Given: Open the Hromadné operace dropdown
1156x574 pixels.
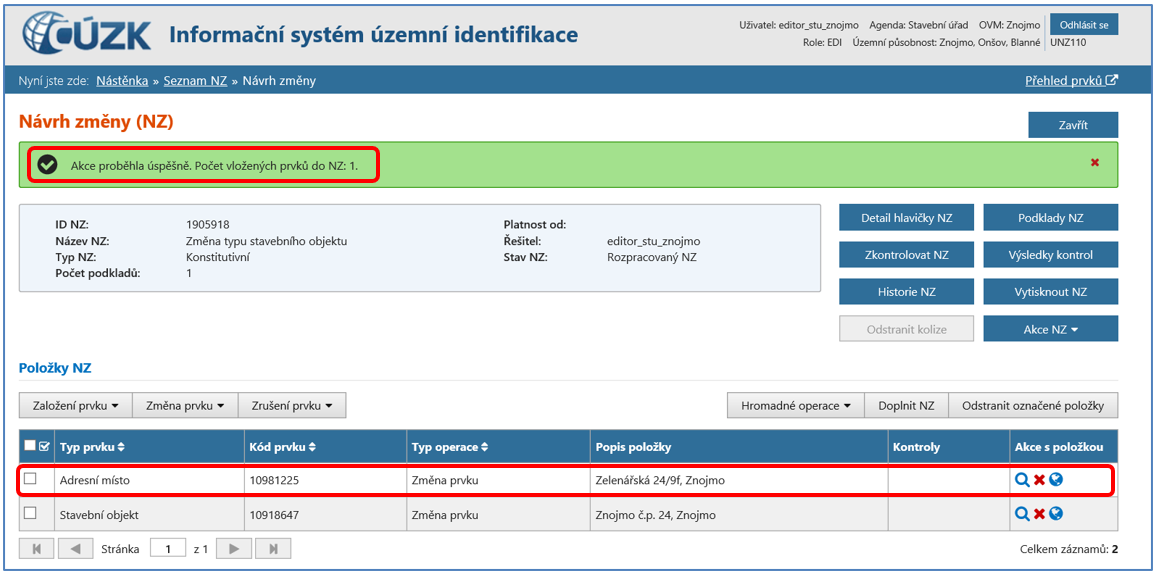Looking at the screenshot, I should pos(795,405).
